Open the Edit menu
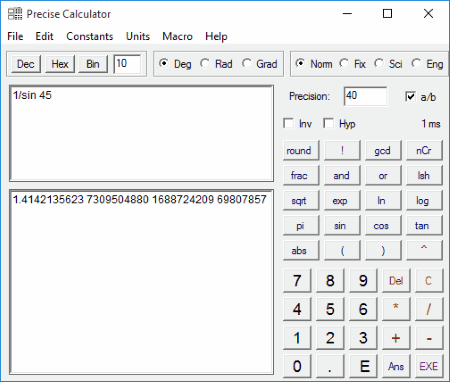 (44, 36)
